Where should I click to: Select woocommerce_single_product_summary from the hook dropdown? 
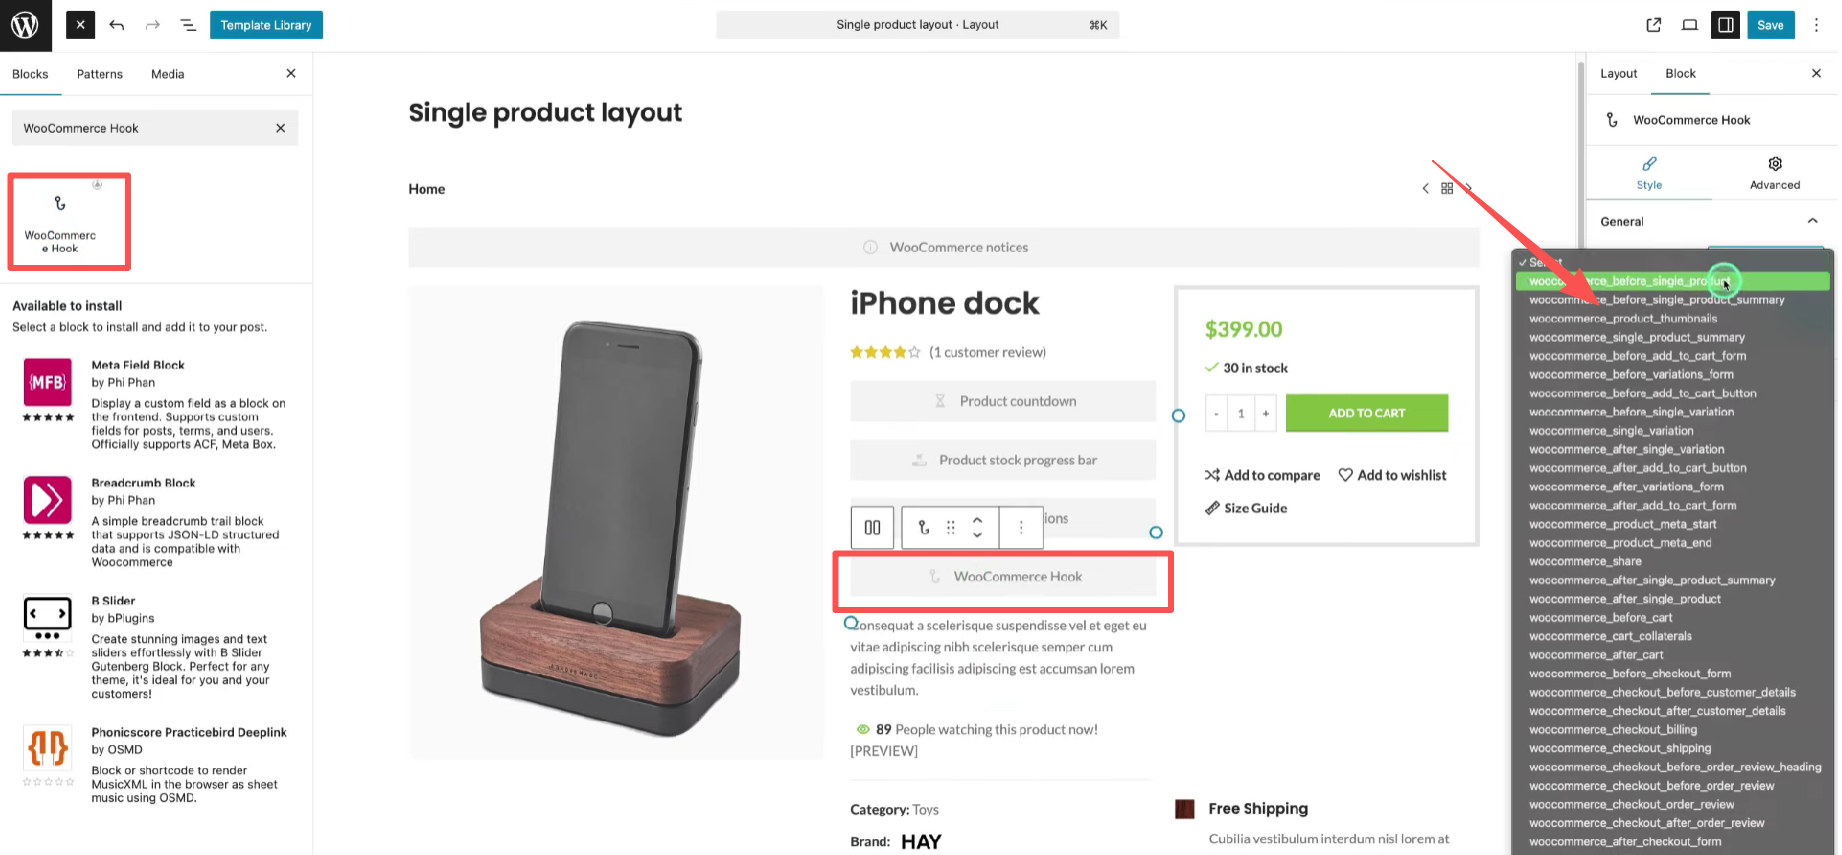(x=1636, y=337)
